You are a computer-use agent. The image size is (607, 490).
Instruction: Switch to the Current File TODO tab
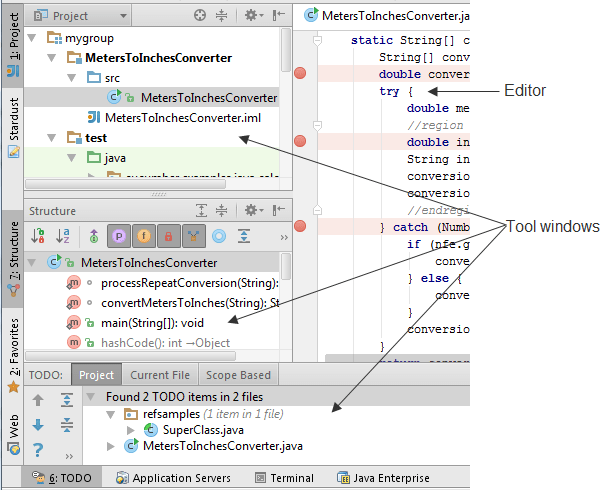pos(160,375)
